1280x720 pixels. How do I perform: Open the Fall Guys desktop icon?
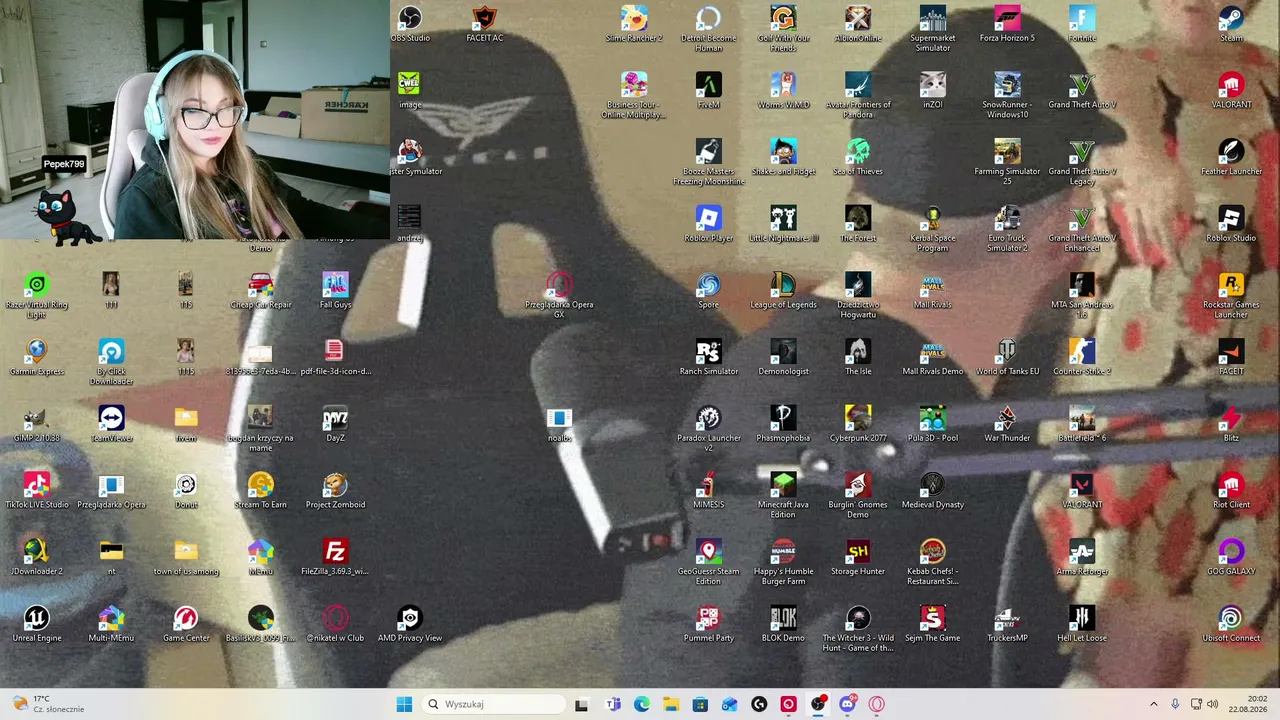[x=335, y=291]
